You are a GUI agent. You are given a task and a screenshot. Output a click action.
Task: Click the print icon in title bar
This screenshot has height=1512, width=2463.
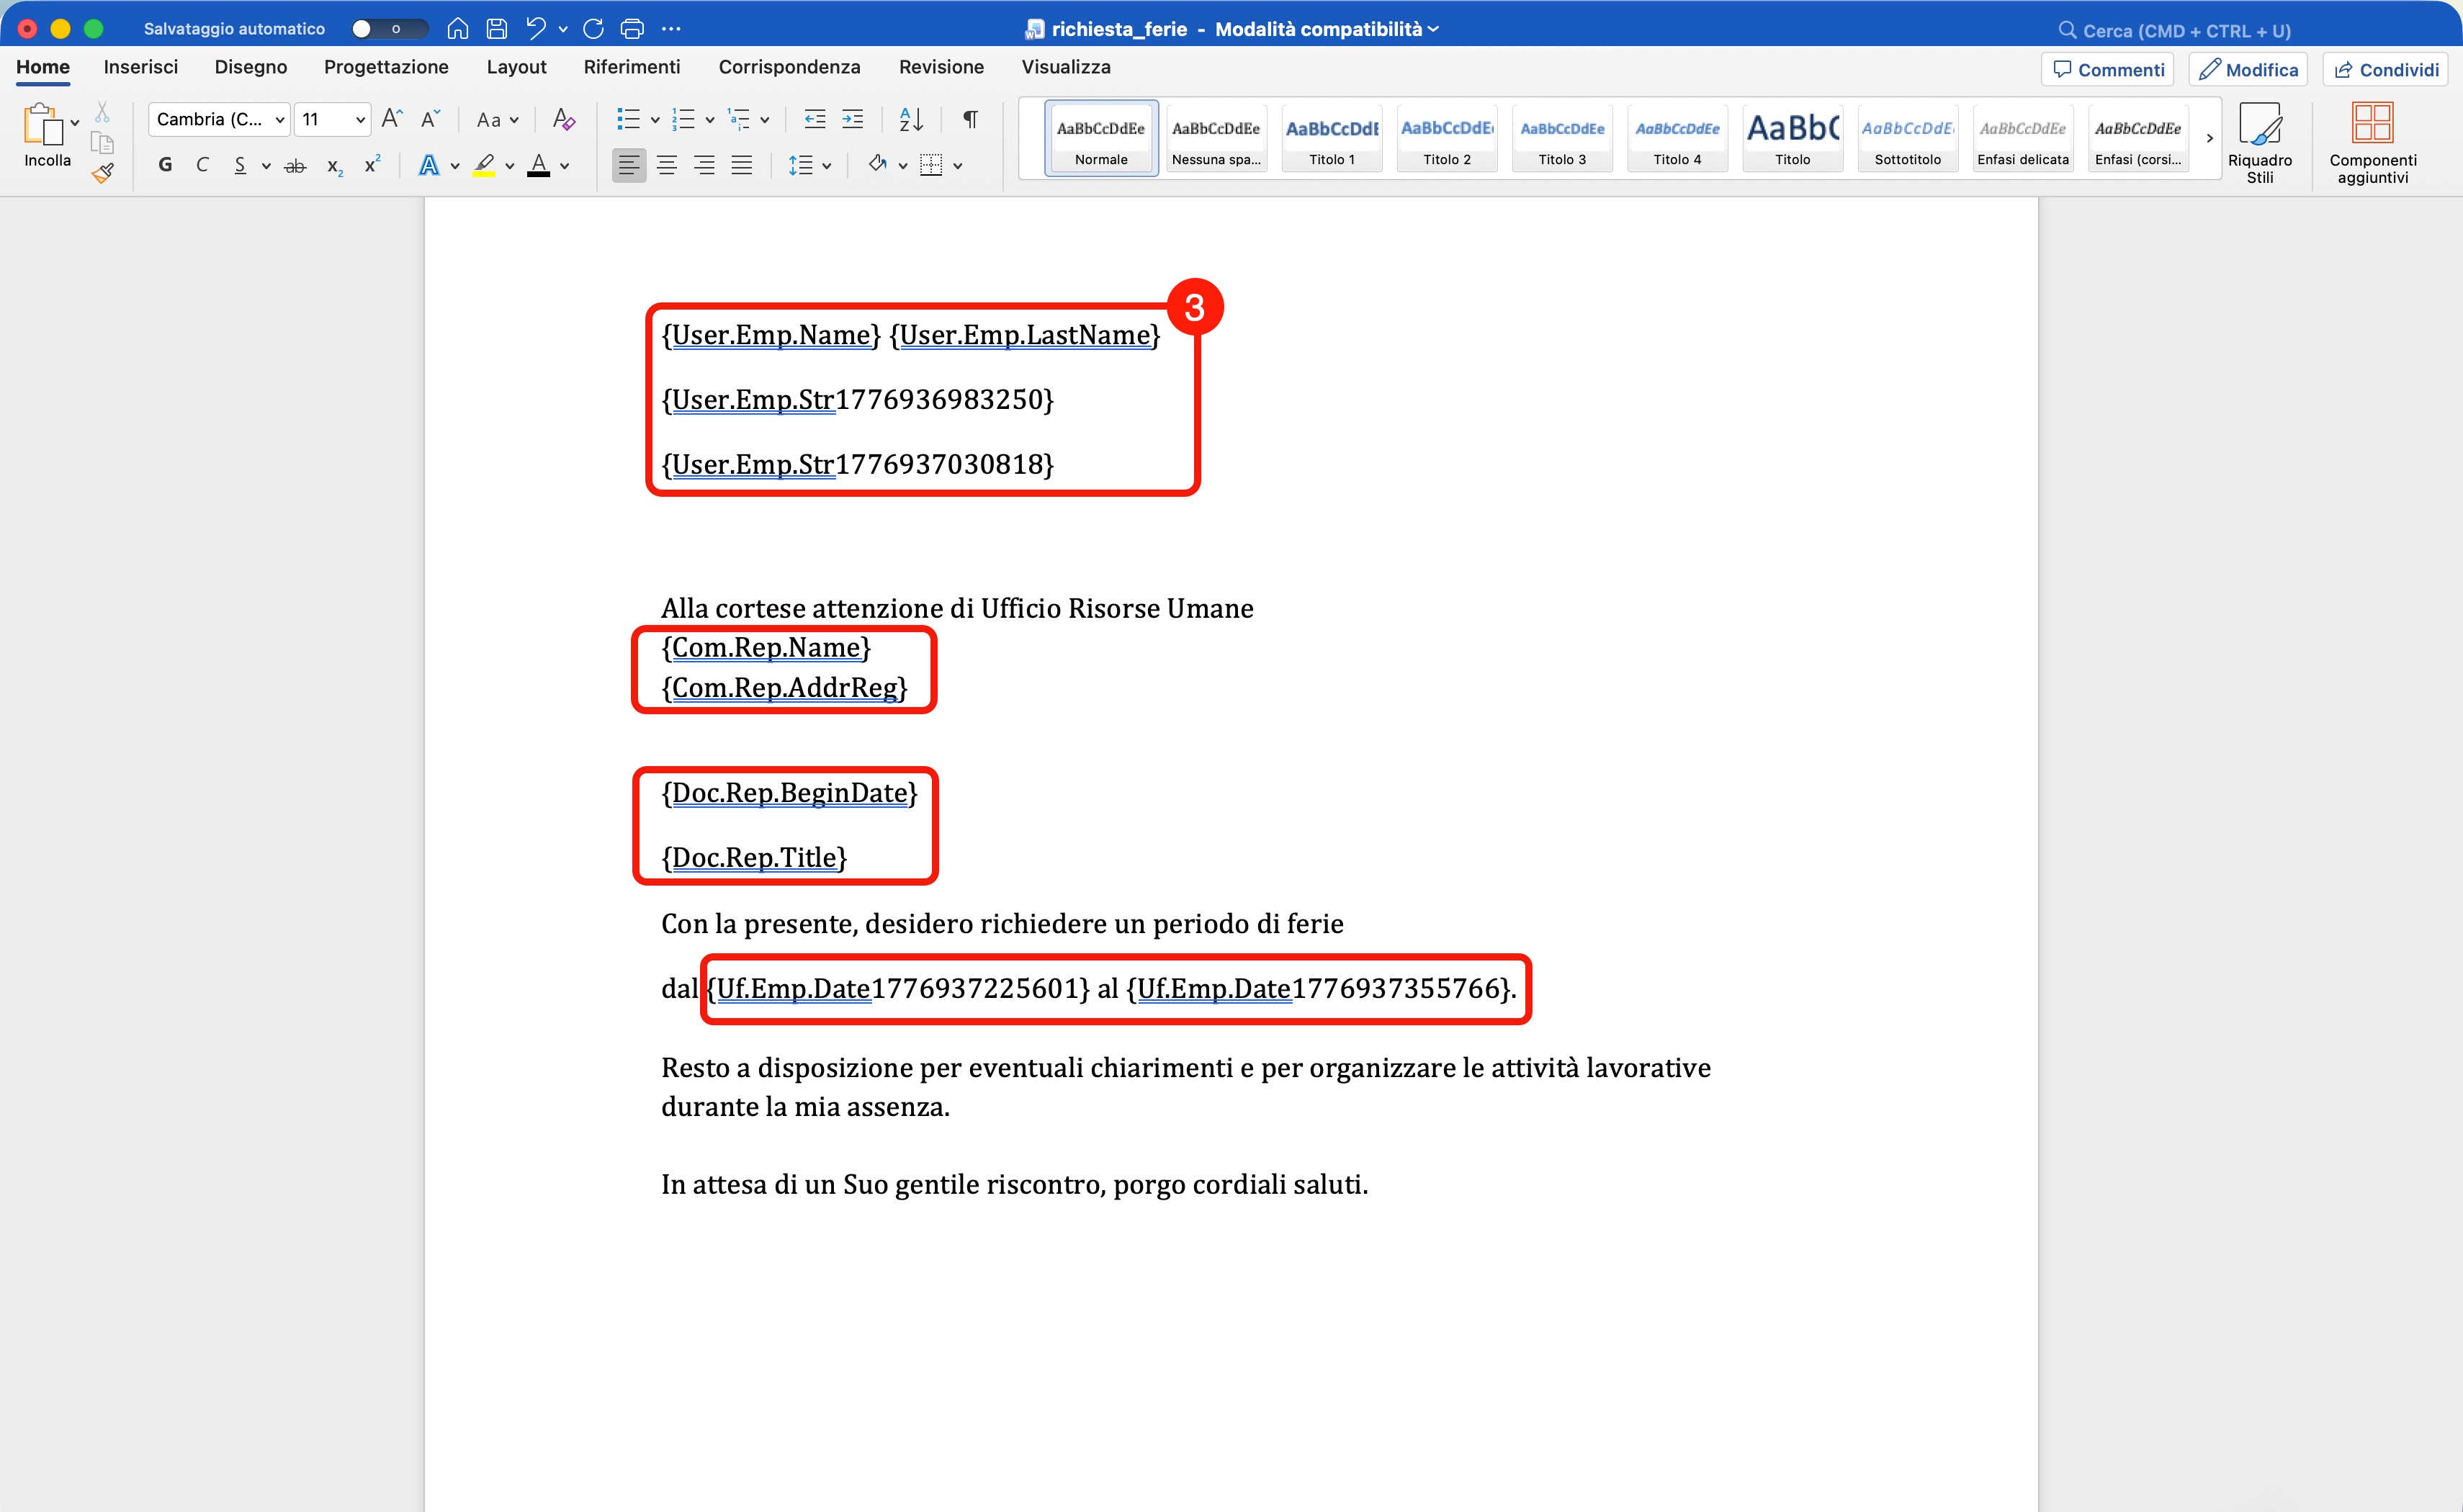point(632,29)
